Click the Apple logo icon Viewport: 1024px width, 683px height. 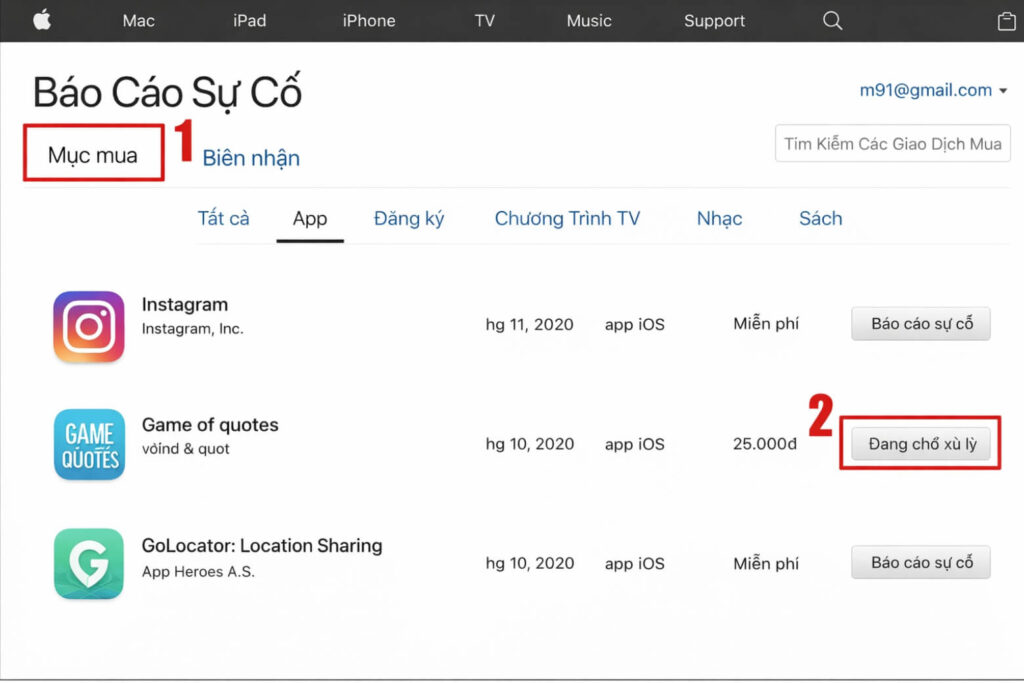(x=41, y=21)
